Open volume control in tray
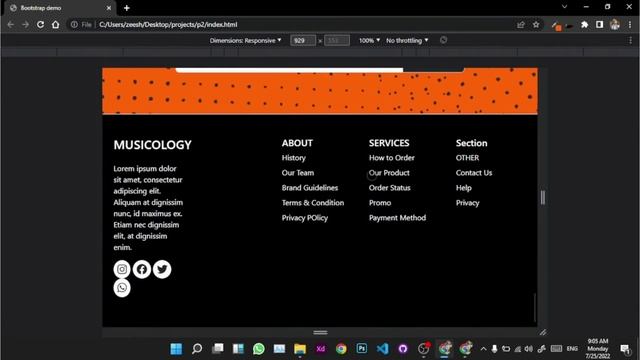Image resolution: width=640 pixels, height=360 pixels. [529, 349]
